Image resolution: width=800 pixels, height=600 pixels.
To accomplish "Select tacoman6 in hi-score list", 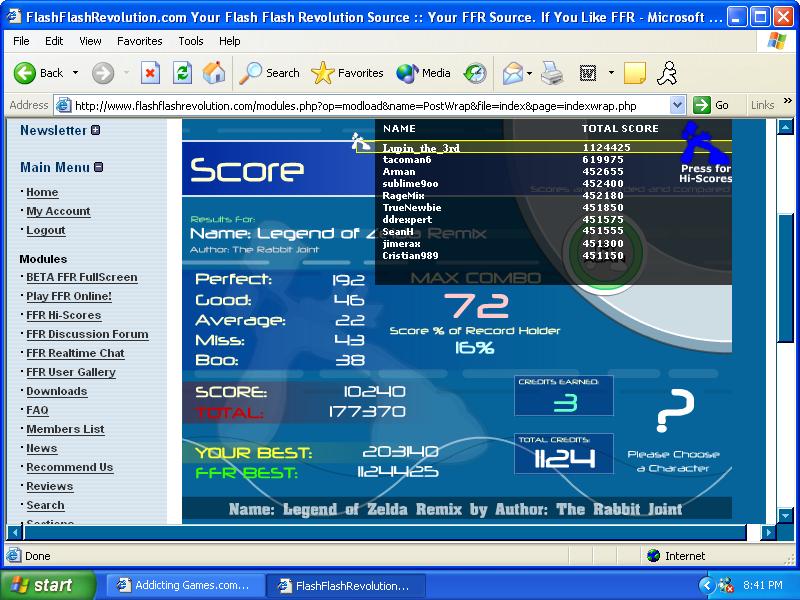I will (407, 160).
